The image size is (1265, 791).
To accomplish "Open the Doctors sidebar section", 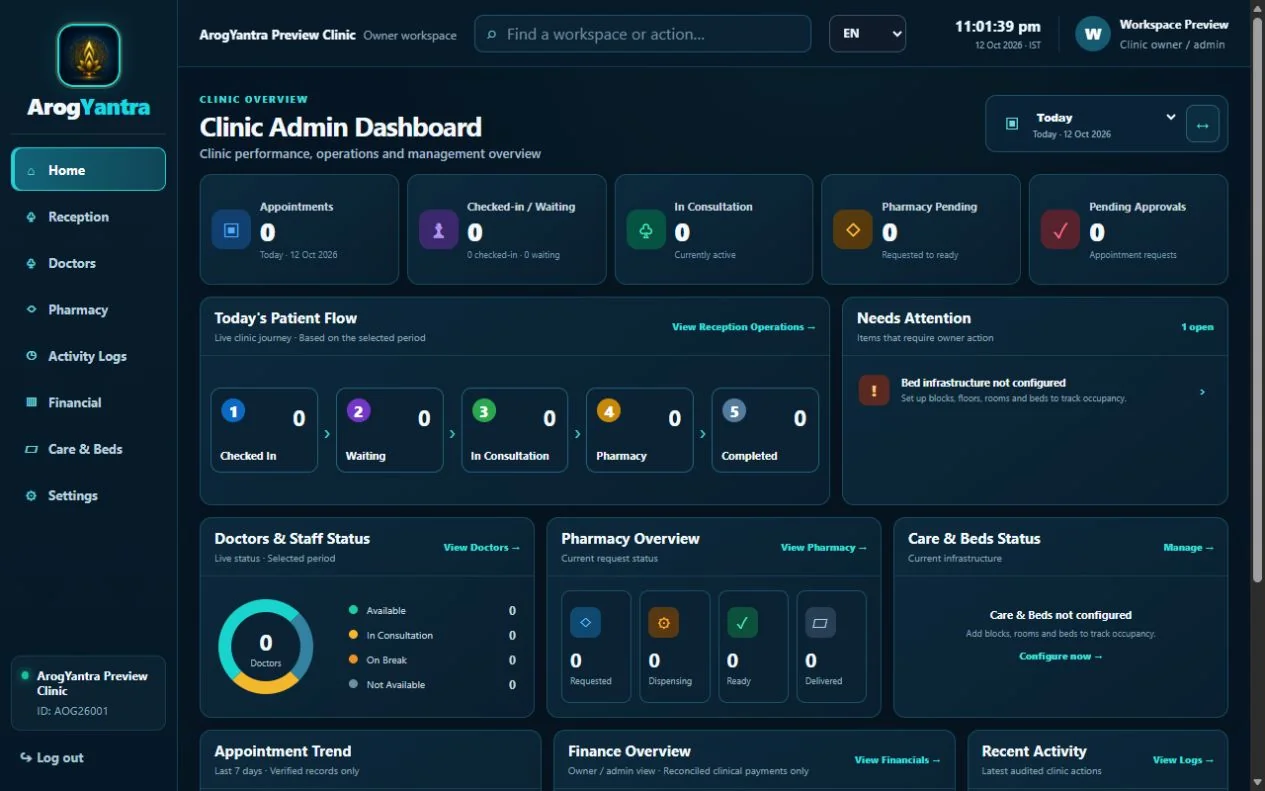I will pos(88,263).
